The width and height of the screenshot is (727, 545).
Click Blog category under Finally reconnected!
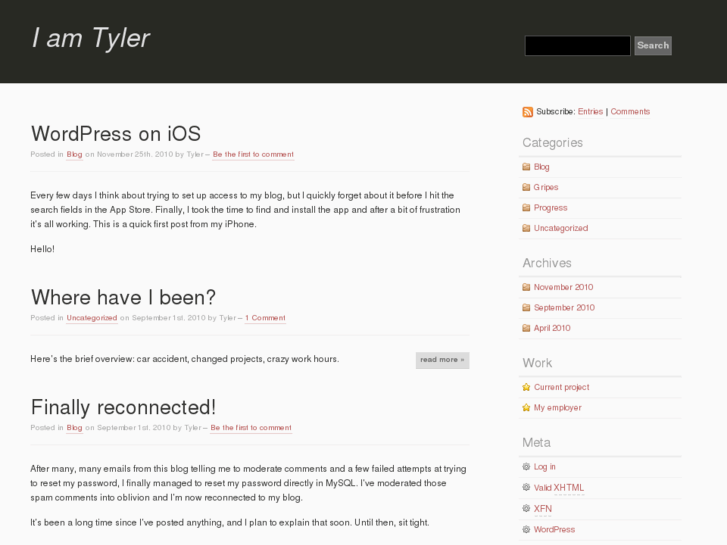[x=74, y=428]
